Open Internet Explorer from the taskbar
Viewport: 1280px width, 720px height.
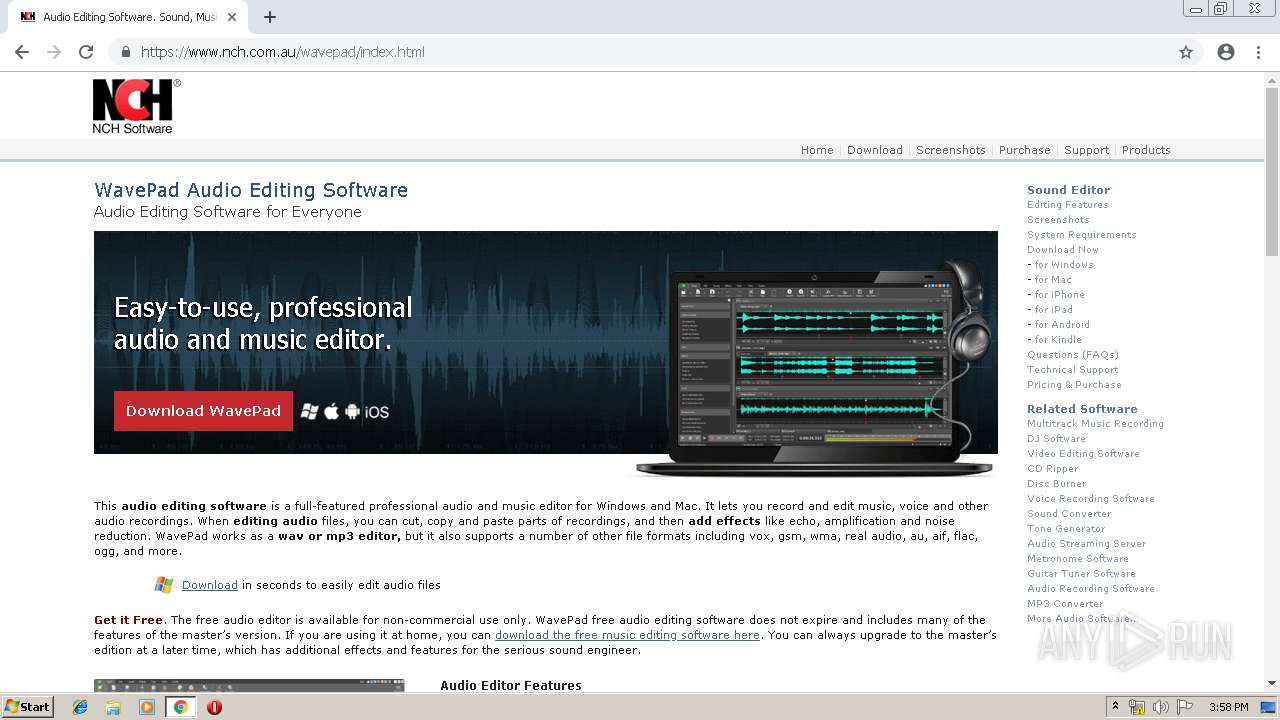click(x=80, y=707)
